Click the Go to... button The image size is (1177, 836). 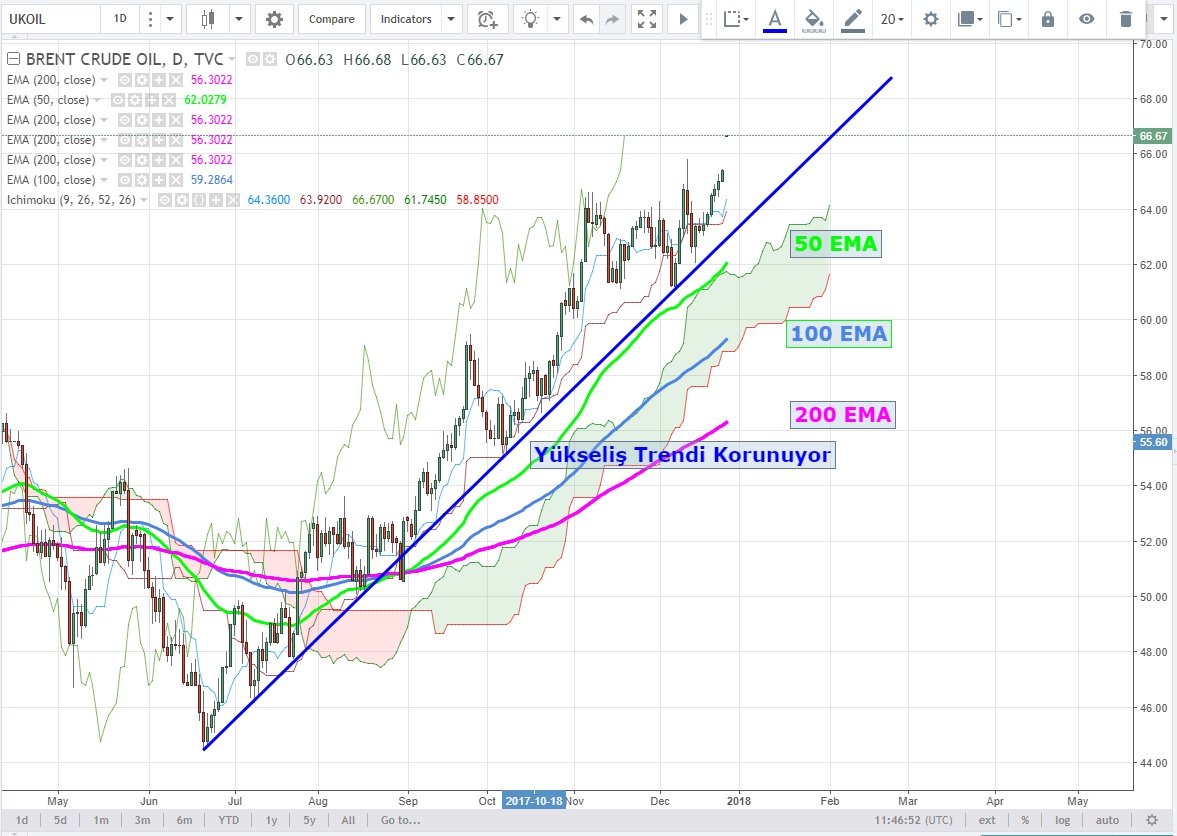tap(399, 820)
